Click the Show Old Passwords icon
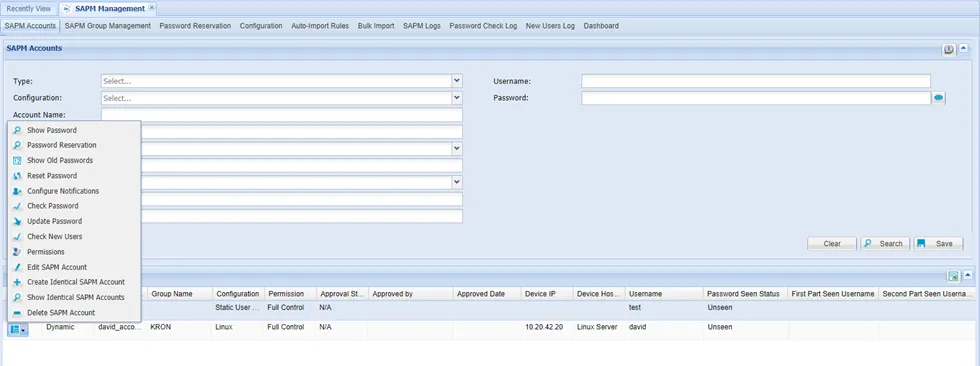 coord(18,161)
